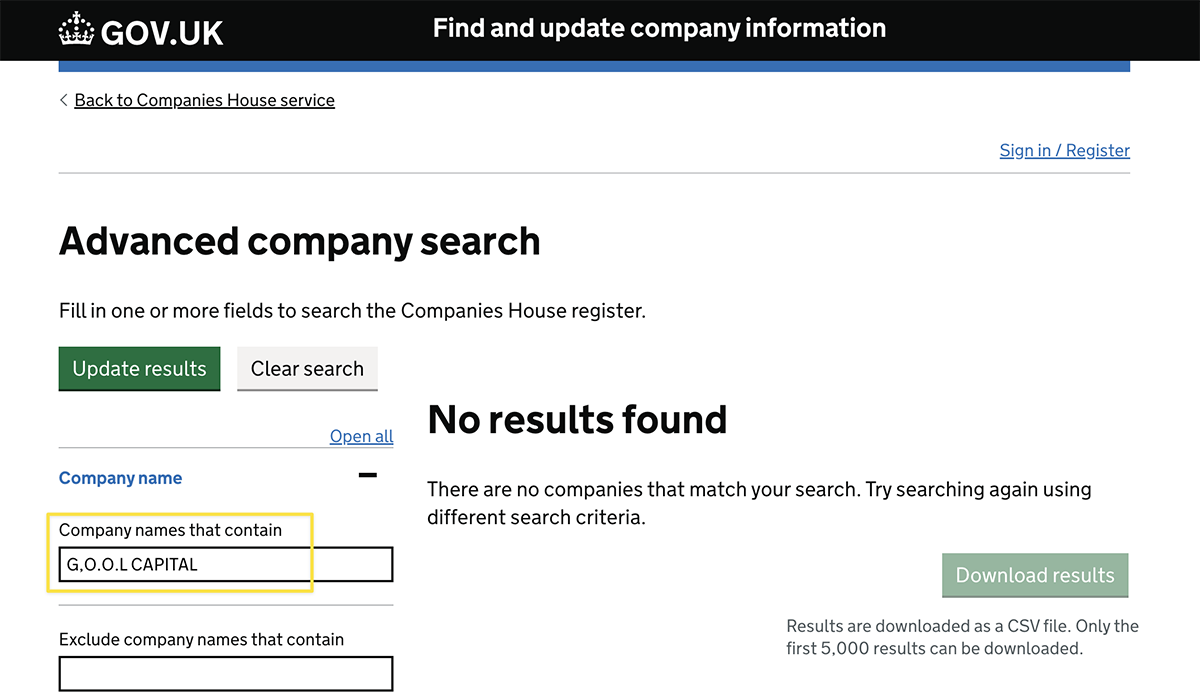Click the green Update results button
Image resolution: width=1200 pixels, height=700 pixels.
pyautogui.click(x=139, y=369)
